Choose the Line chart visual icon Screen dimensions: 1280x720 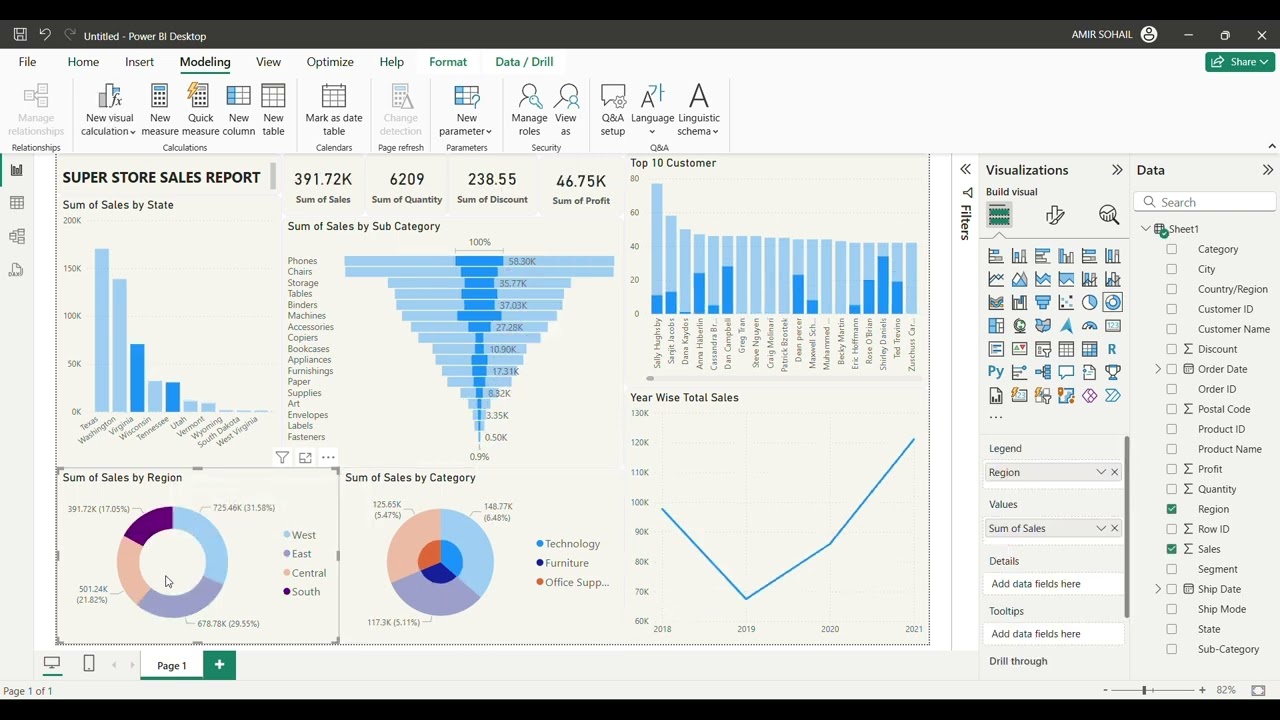(x=996, y=279)
